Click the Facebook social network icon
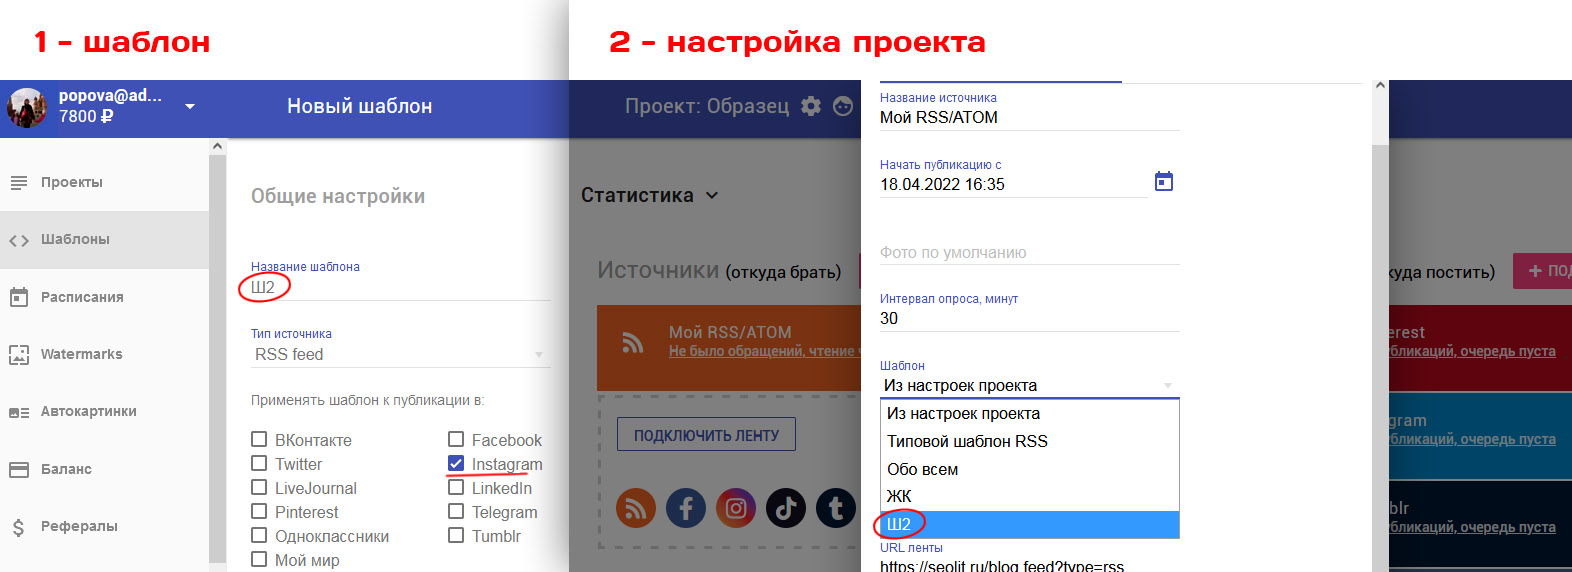Viewport: 1572px width, 572px height. tap(685, 508)
